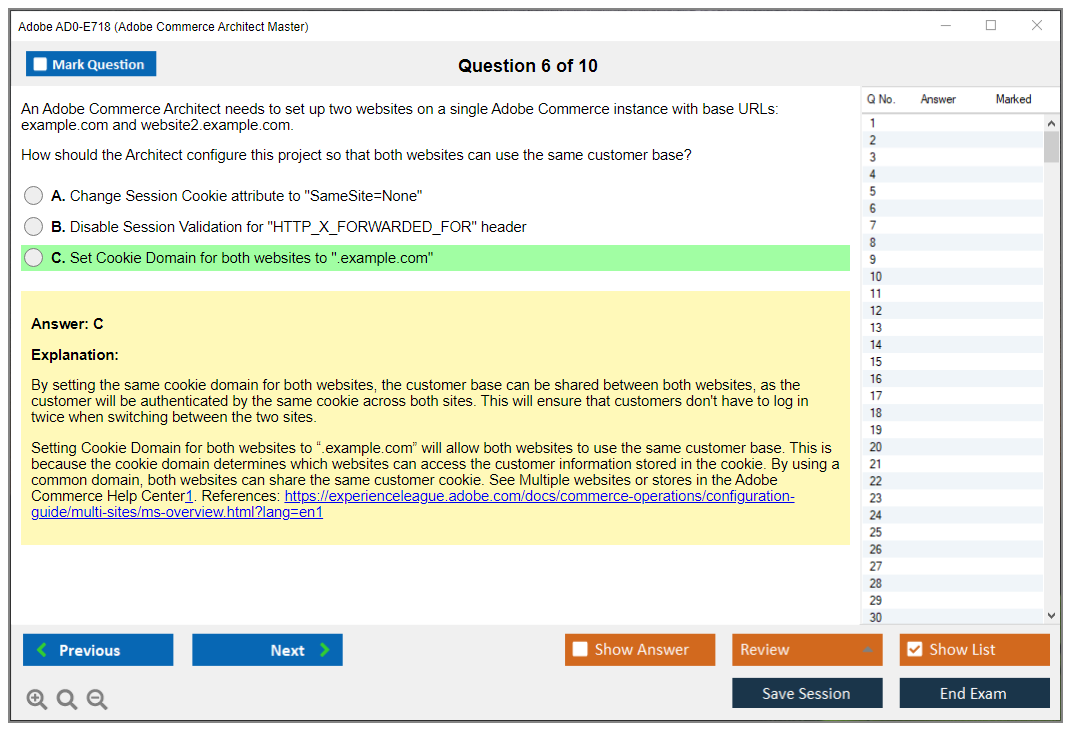1075x735 pixels.
Task: Enable the Show Answer checkbox
Action: tap(580, 650)
